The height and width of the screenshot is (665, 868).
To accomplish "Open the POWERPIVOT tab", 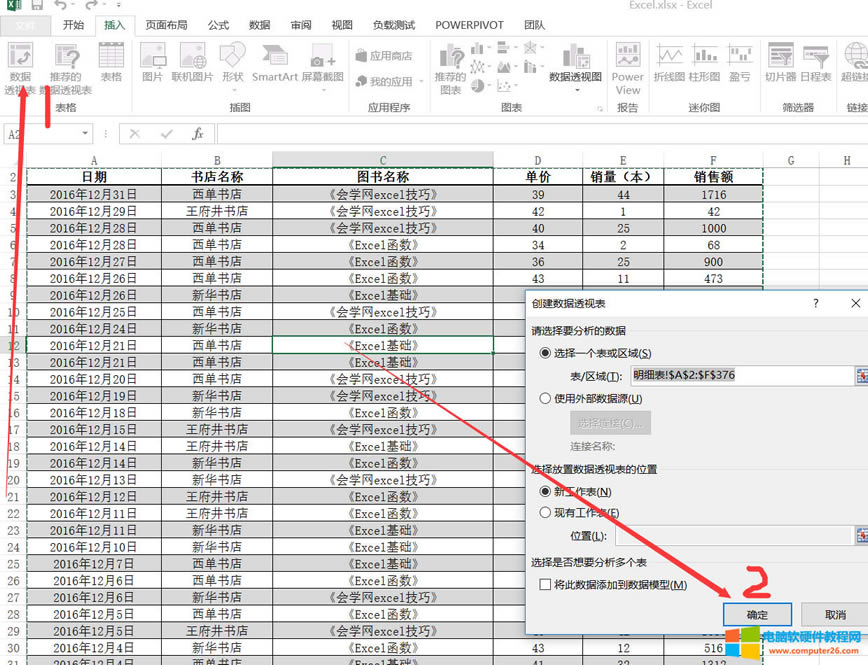I will click(x=469, y=25).
